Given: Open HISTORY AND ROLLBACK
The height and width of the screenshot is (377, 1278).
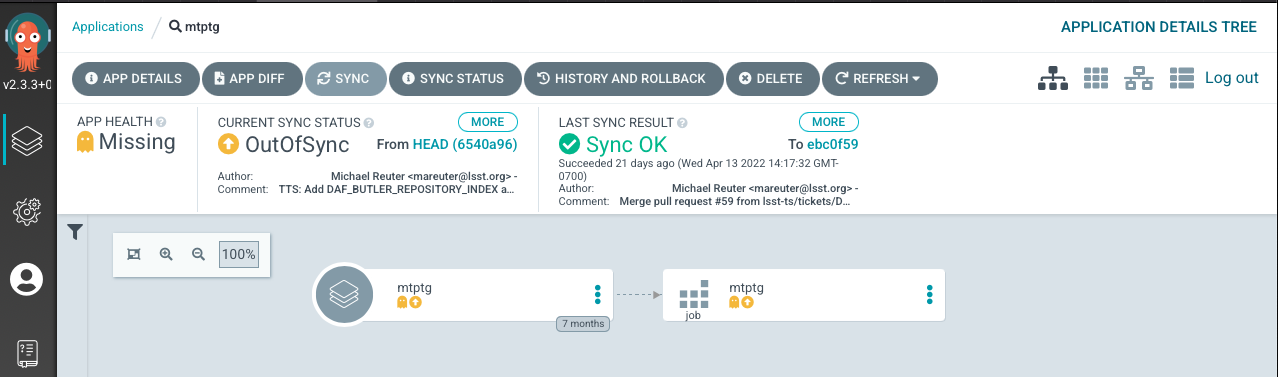Looking at the screenshot, I should (623, 79).
